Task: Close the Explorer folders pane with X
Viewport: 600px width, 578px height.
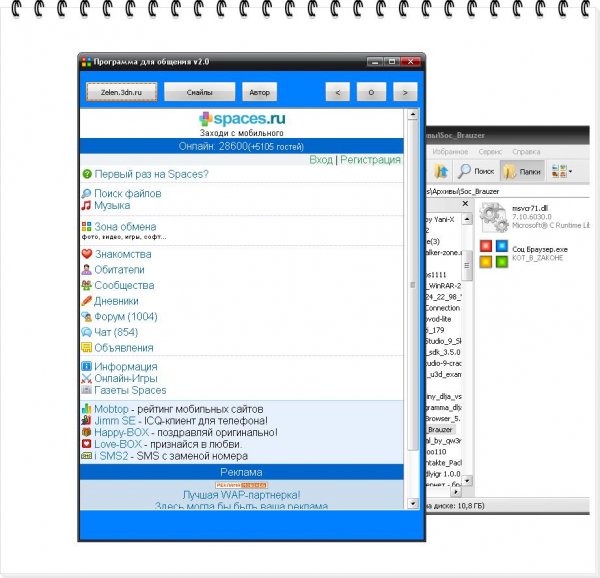Action: 465,204
